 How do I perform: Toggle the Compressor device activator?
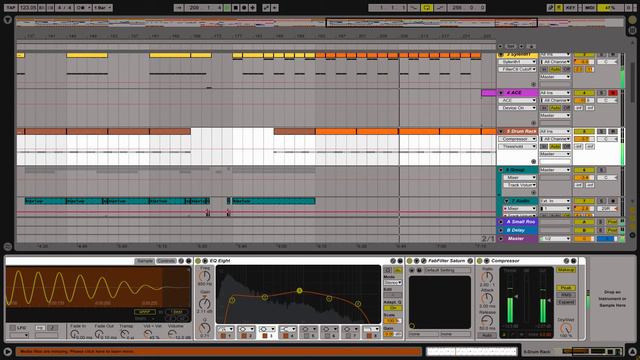[480, 261]
